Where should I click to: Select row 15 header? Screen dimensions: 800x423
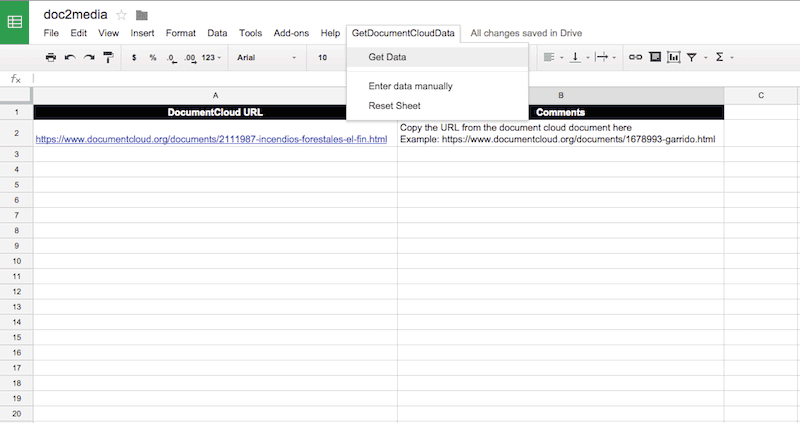coord(16,337)
